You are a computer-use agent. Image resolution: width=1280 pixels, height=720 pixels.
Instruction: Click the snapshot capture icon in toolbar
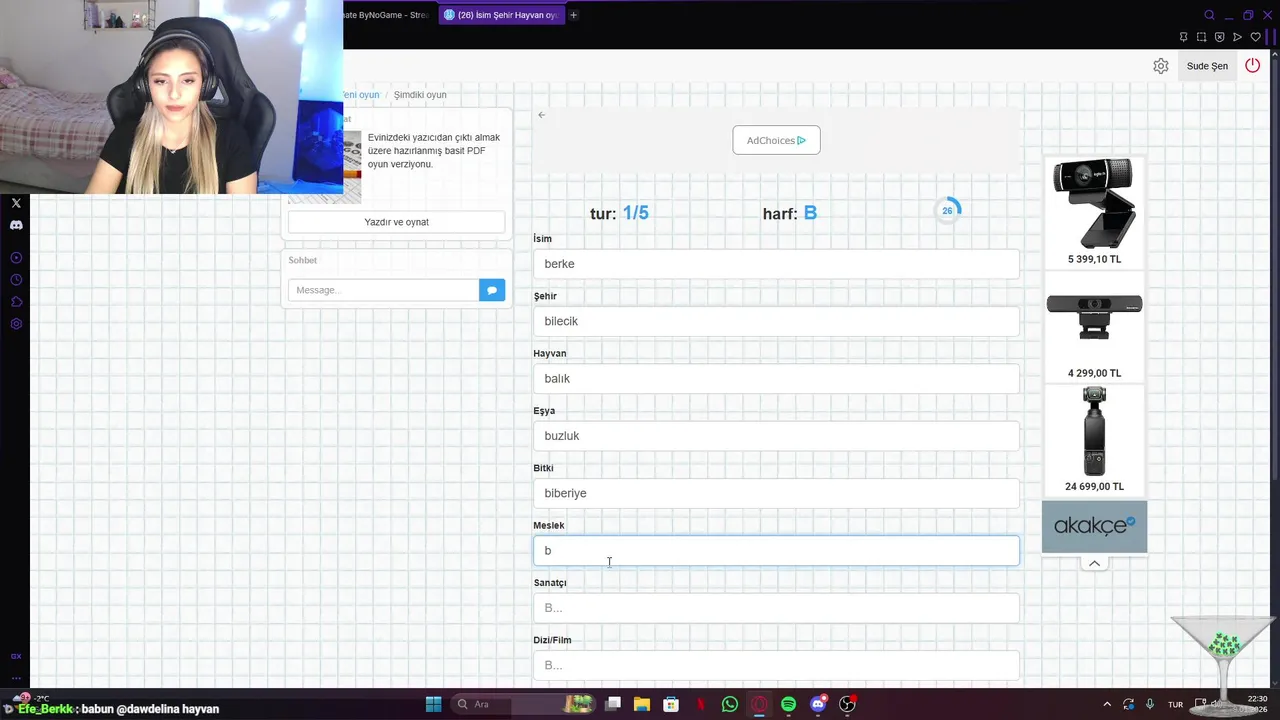1201,37
